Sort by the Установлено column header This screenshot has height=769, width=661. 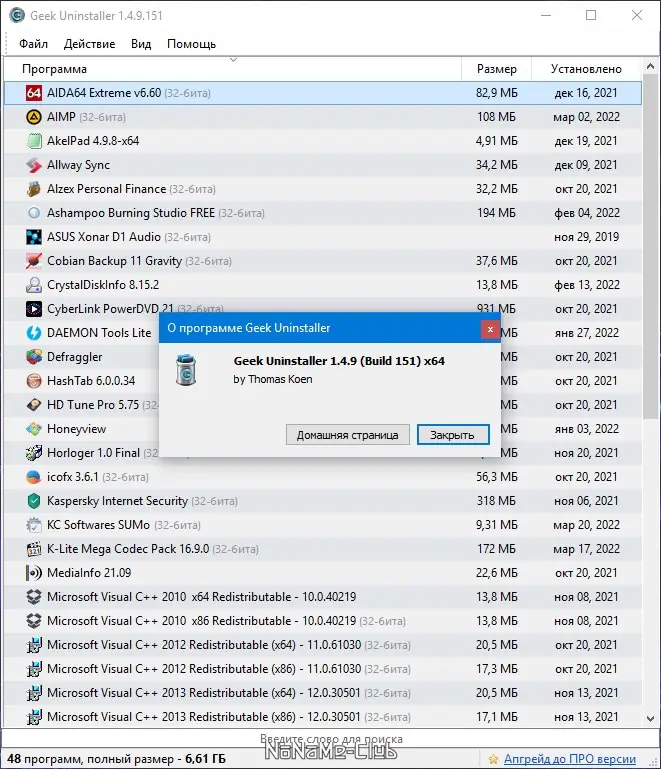pyautogui.click(x=586, y=69)
